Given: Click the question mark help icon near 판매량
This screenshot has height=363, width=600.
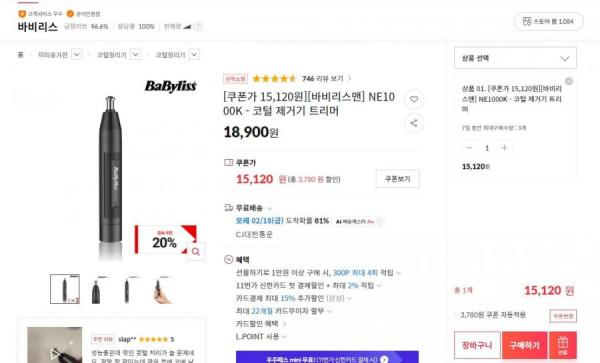Looking at the screenshot, I should 198,26.
